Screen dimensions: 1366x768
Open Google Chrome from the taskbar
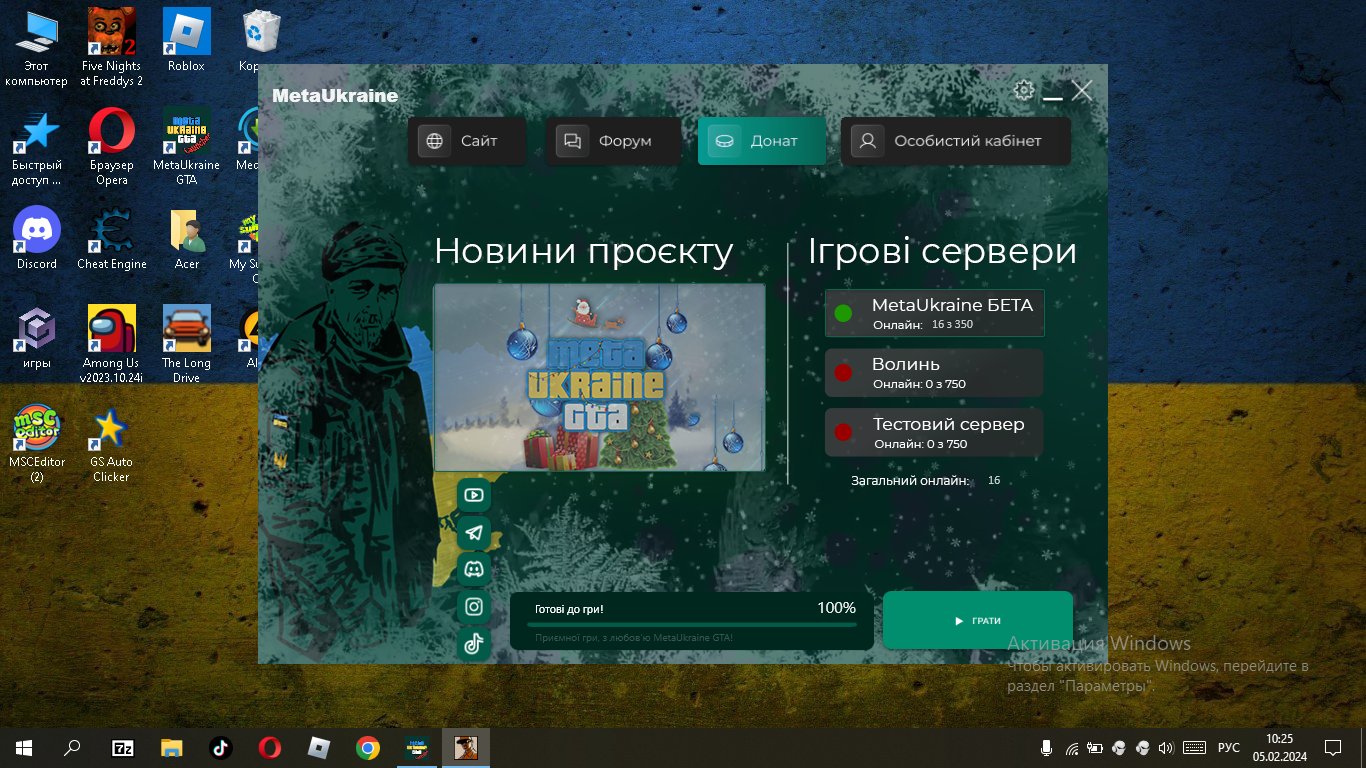click(x=367, y=747)
